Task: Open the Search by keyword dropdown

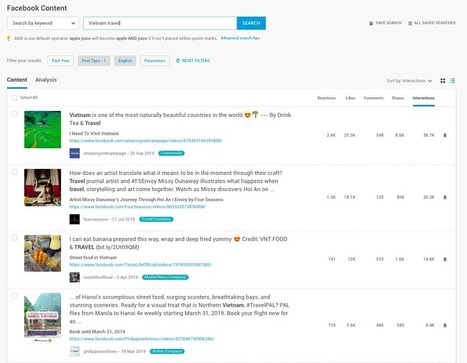Action: click(x=43, y=23)
